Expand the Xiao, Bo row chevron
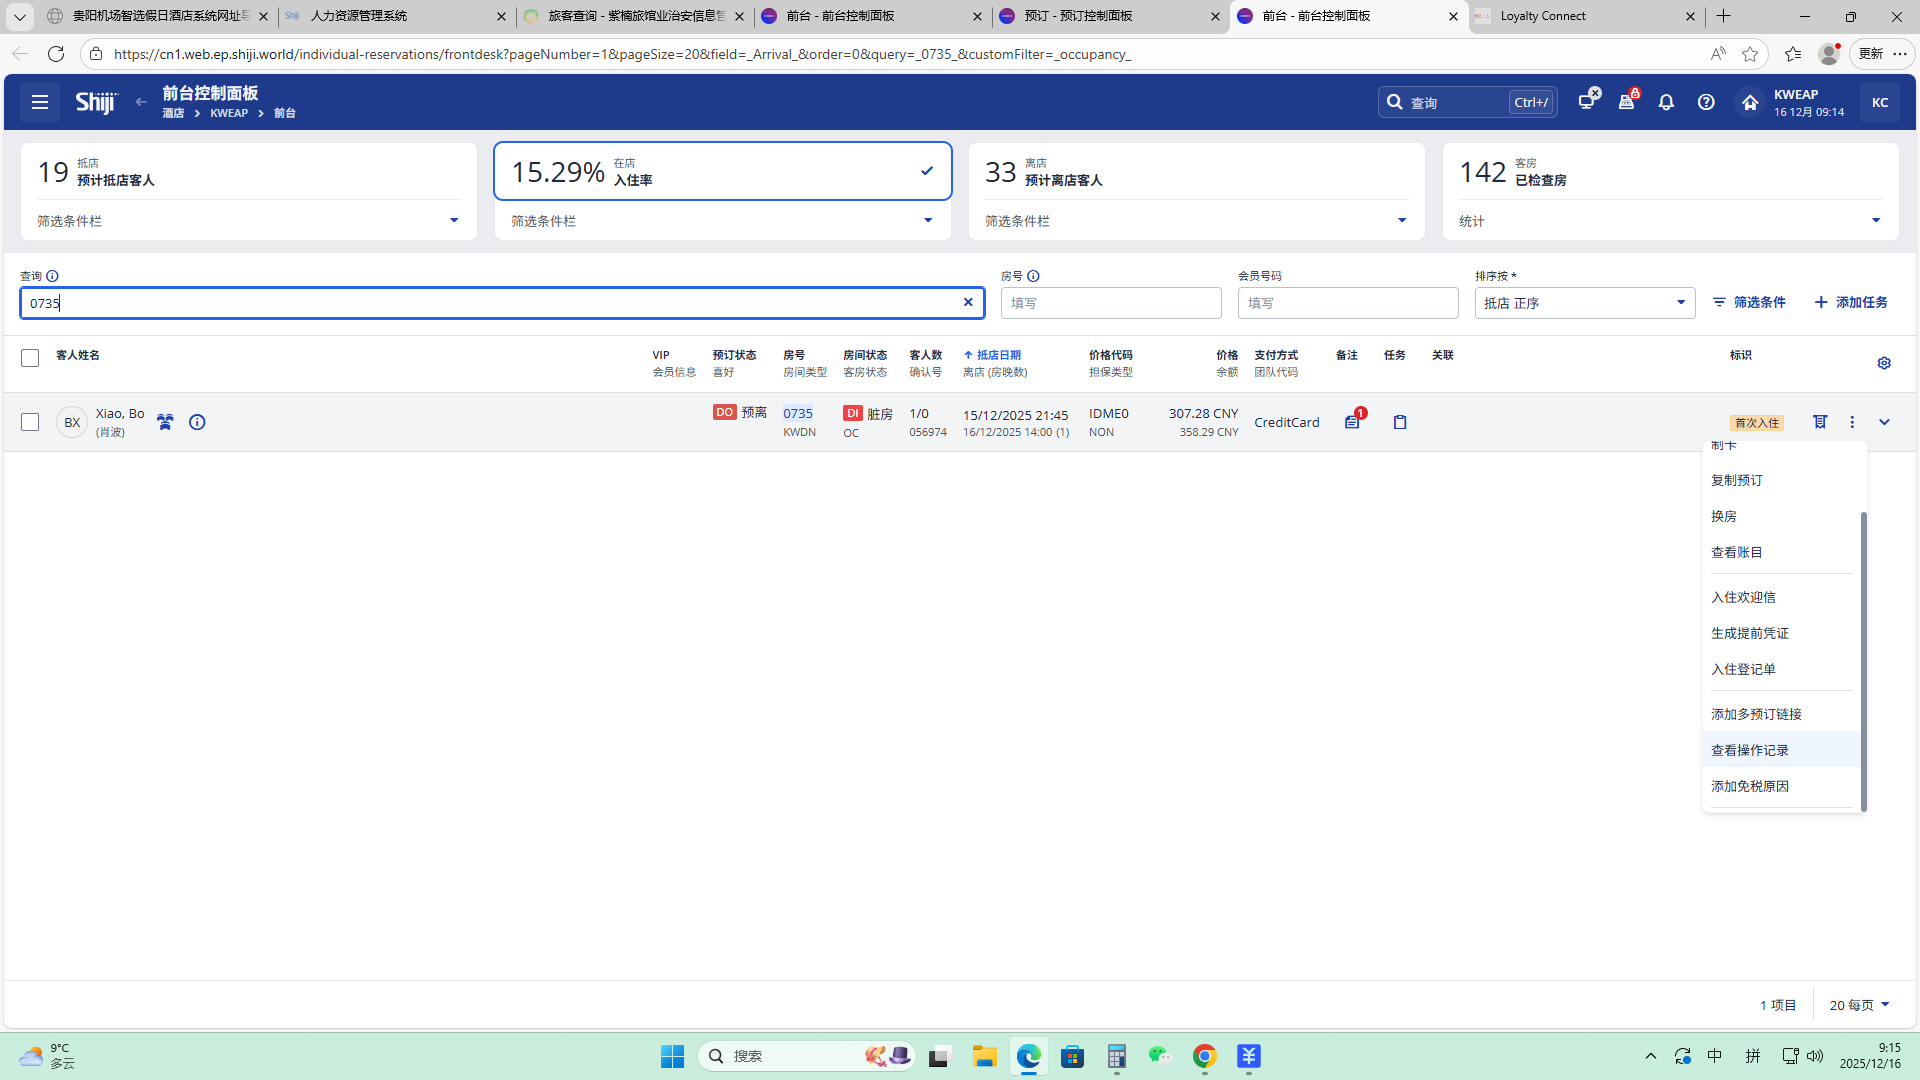This screenshot has width=1920, height=1080. pyautogui.click(x=1884, y=422)
